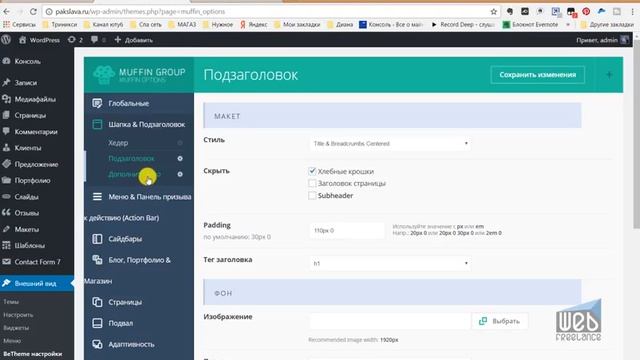The height and width of the screenshot is (360, 640).
Task: Click the plus icon beside save button
Action: click(609, 75)
